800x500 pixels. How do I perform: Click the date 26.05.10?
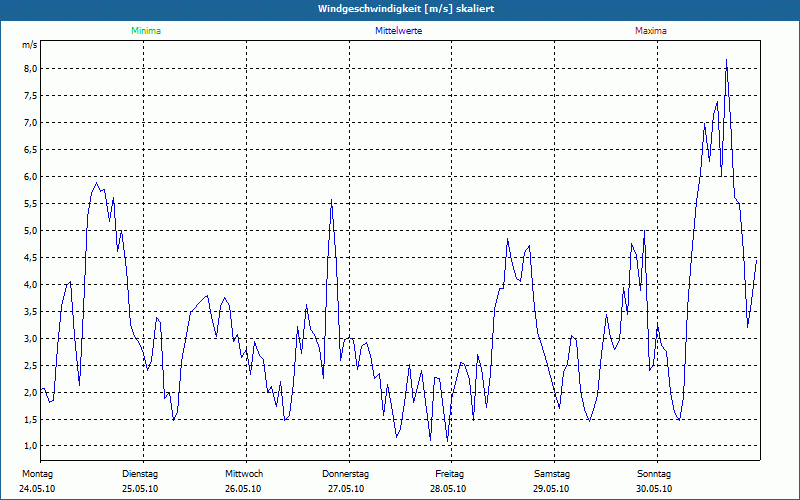click(x=243, y=489)
